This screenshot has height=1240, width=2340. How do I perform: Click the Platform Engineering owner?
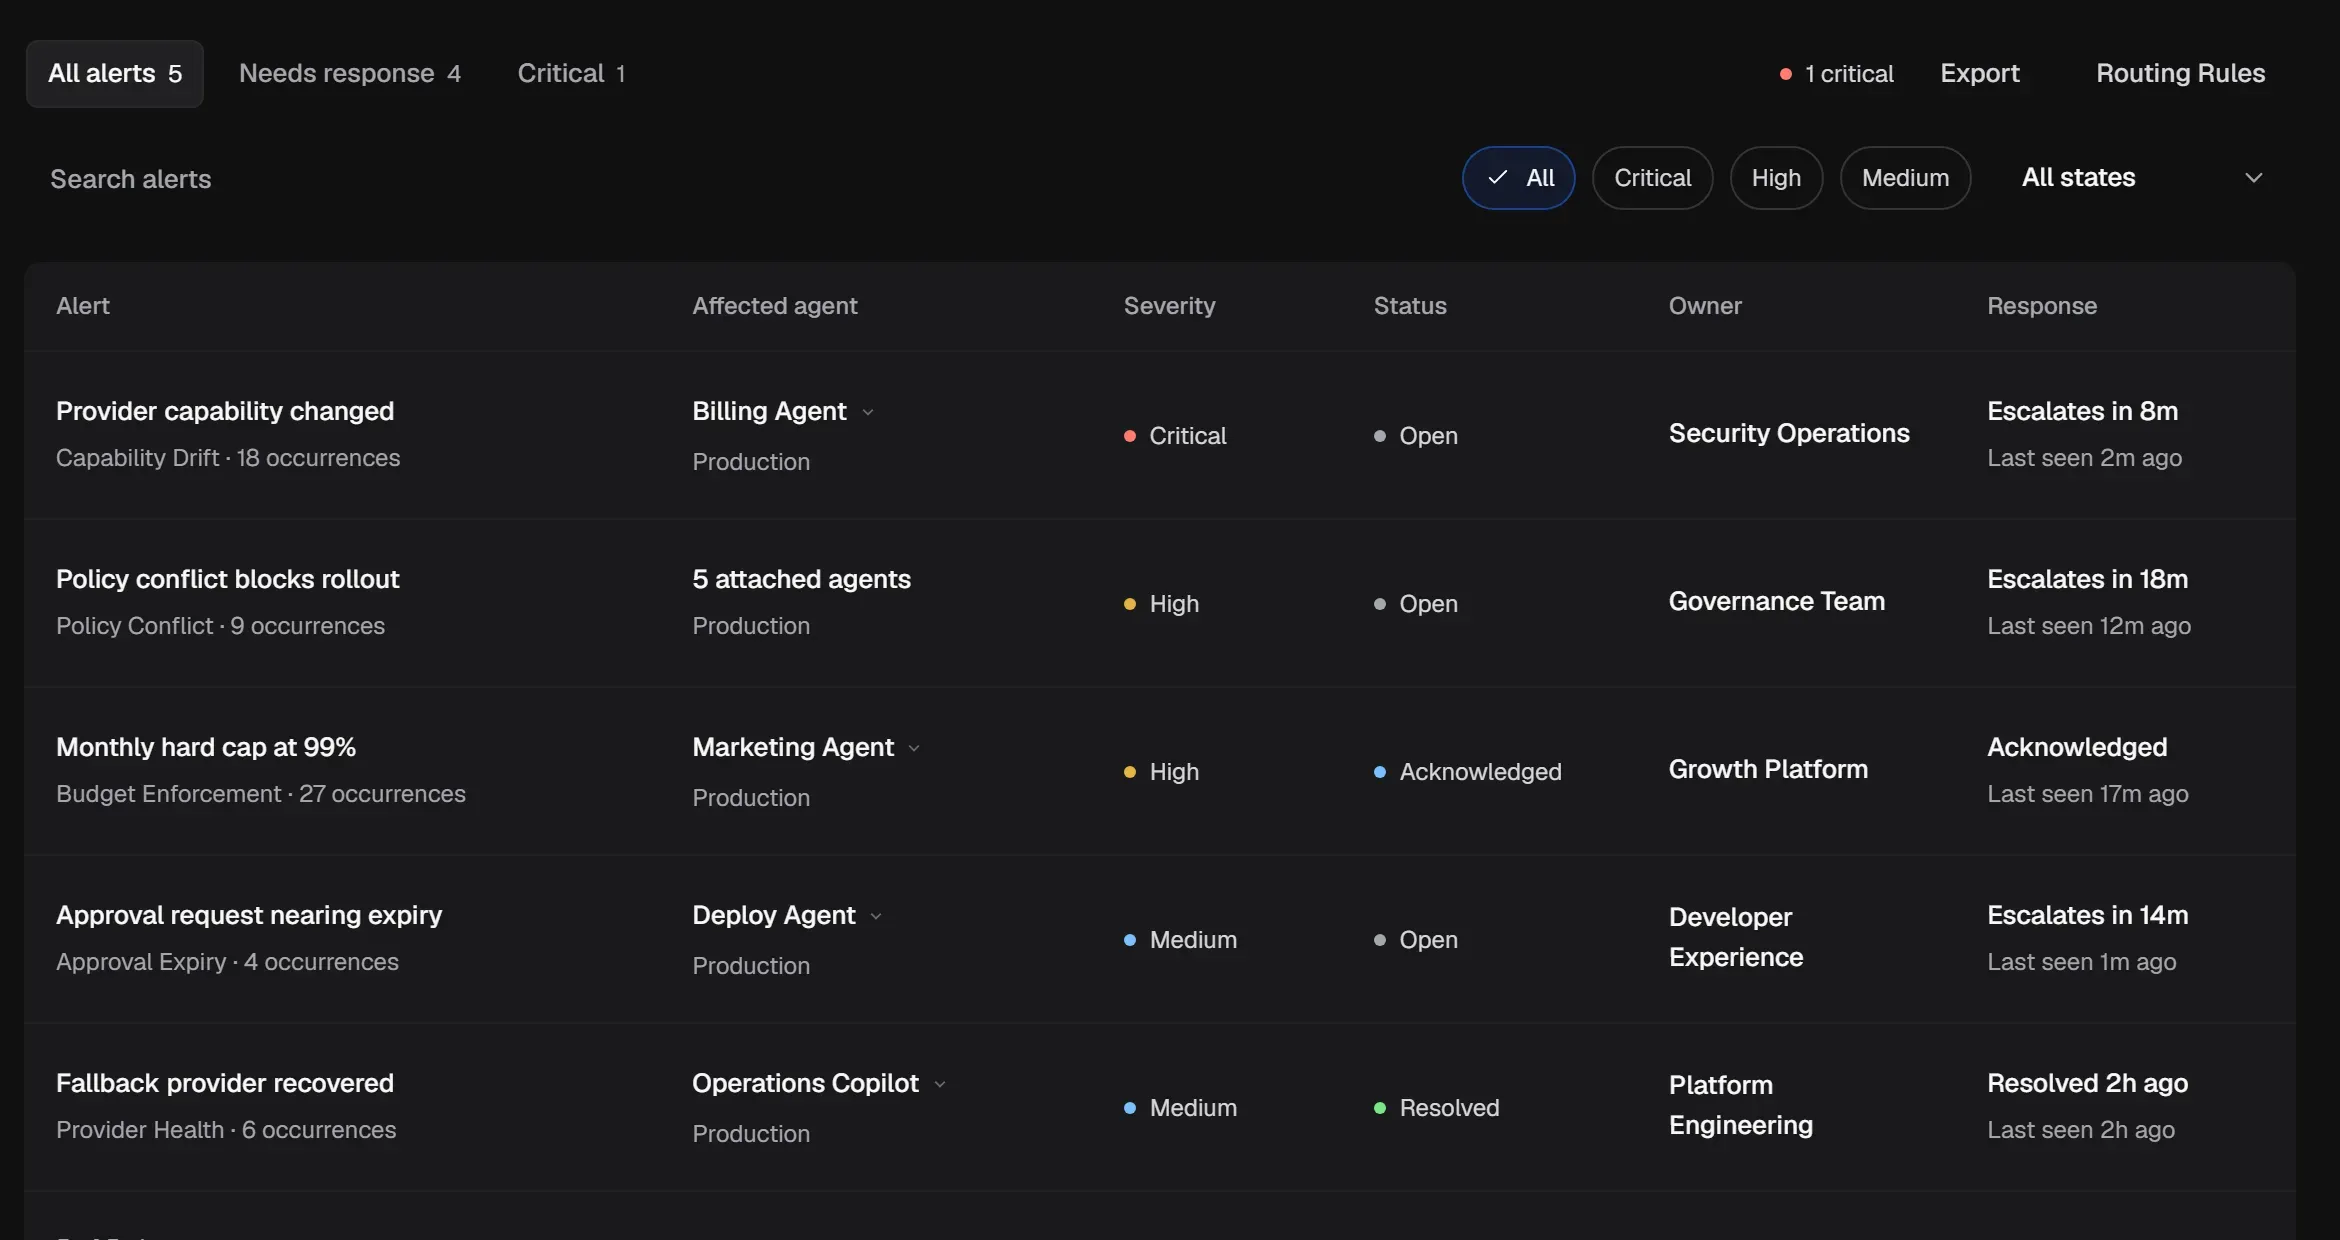(x=1741, y=1105)
